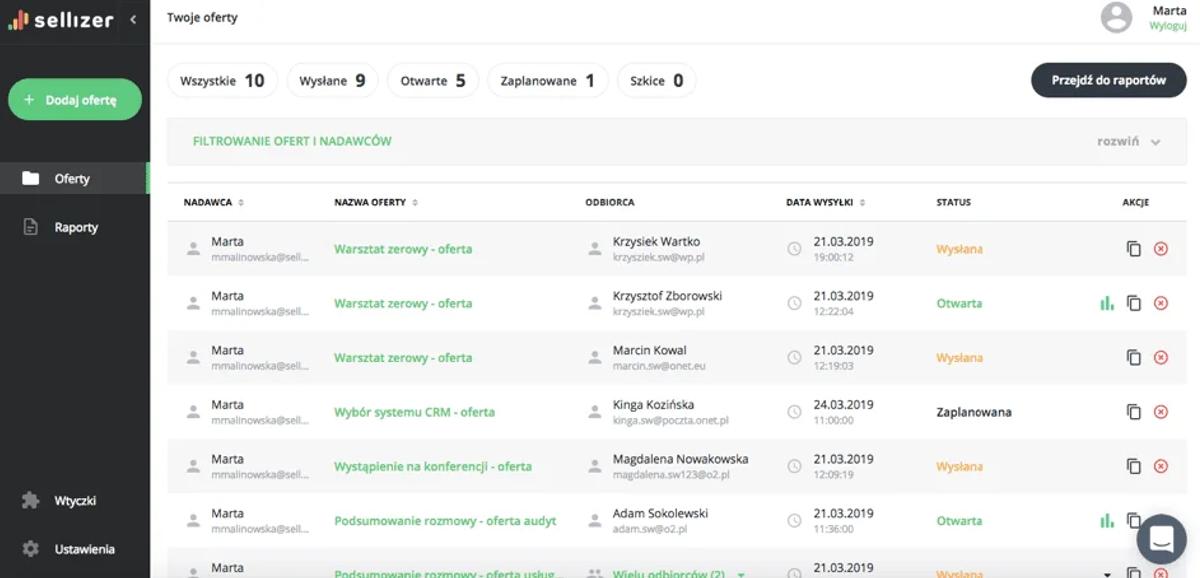
Task: Copy the Krzysiek Wartko offer
Action: point(1134,249)
